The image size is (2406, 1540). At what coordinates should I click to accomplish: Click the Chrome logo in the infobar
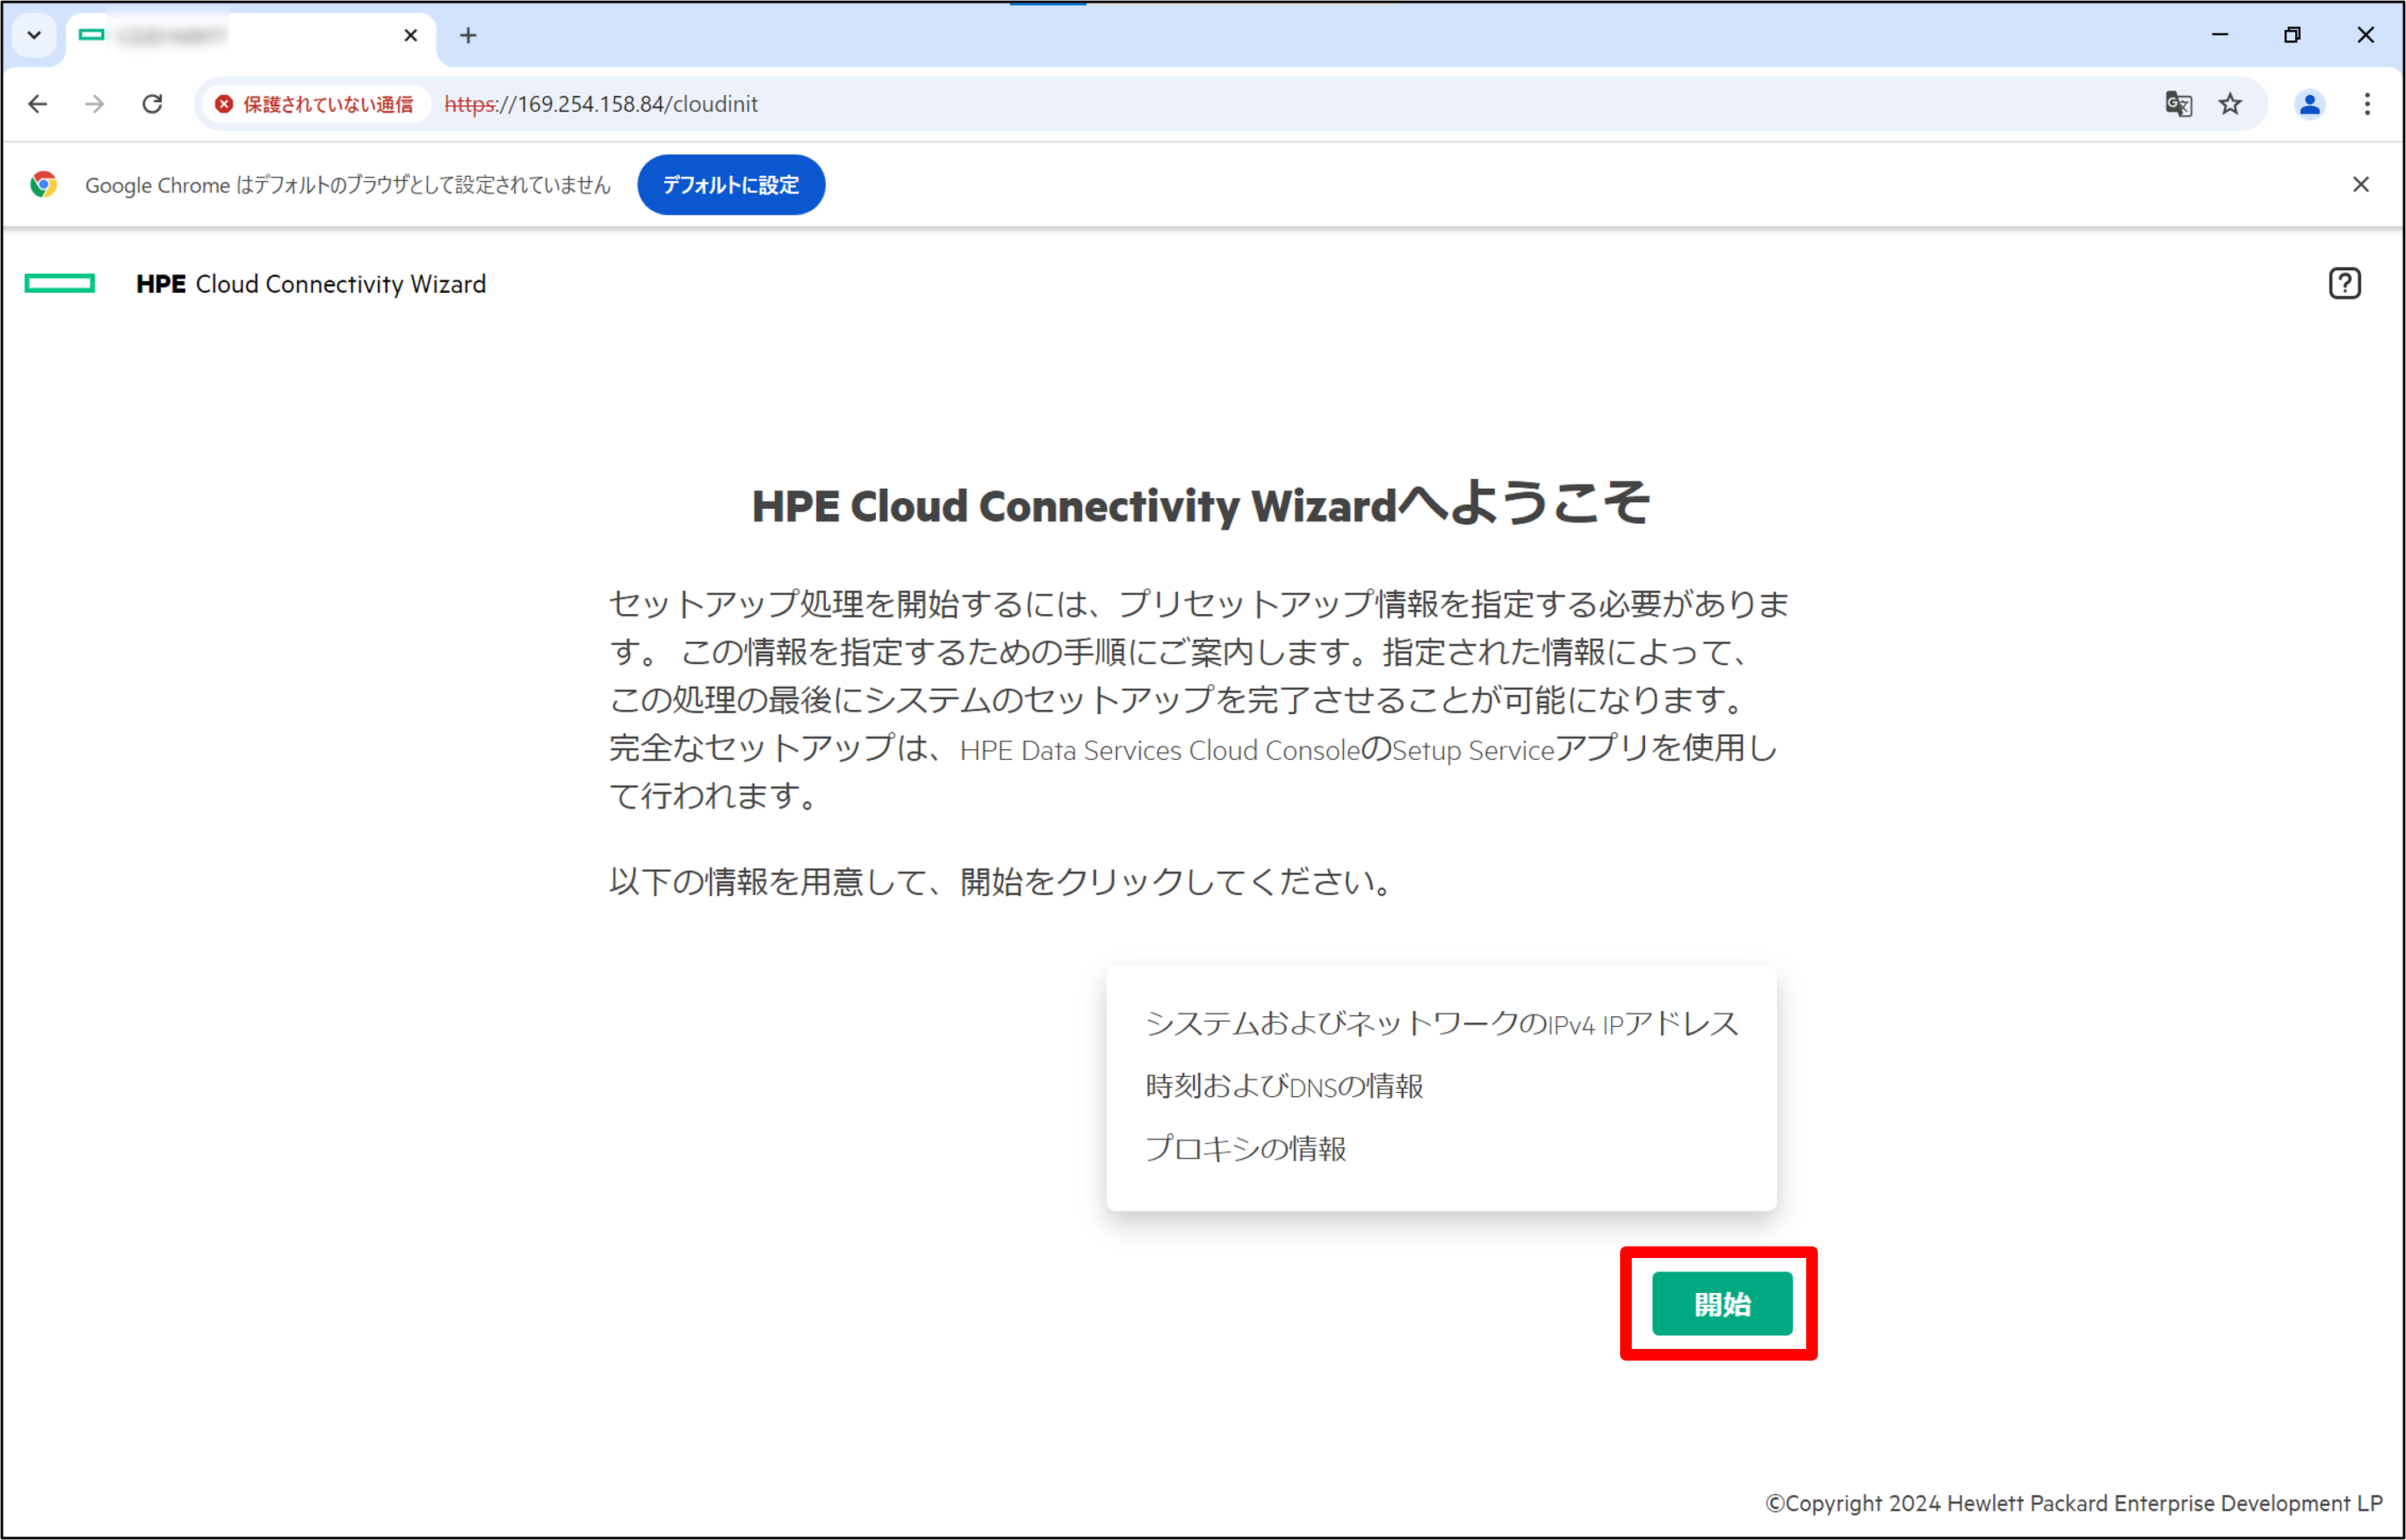pyautogui.click(x=43, y=185)
